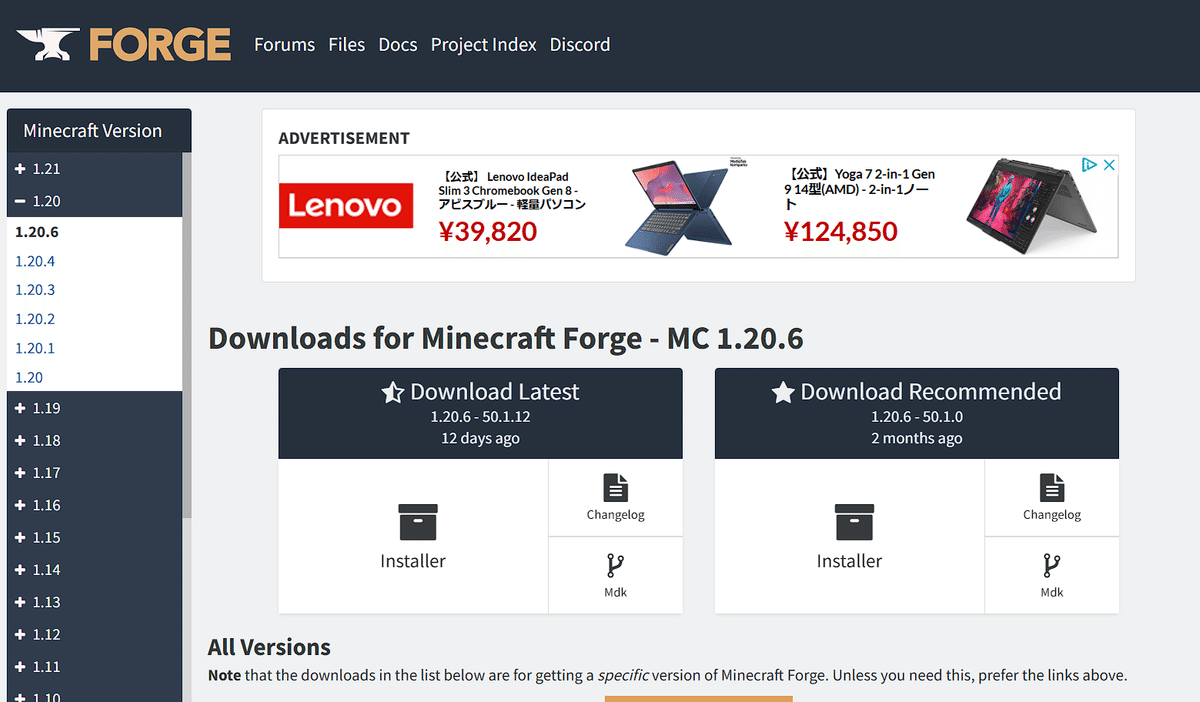The height and width of the screenshot is (702, 1200).
Task: Click Mdk branch icon under Download Recommended
Action: pos(1052,566)
